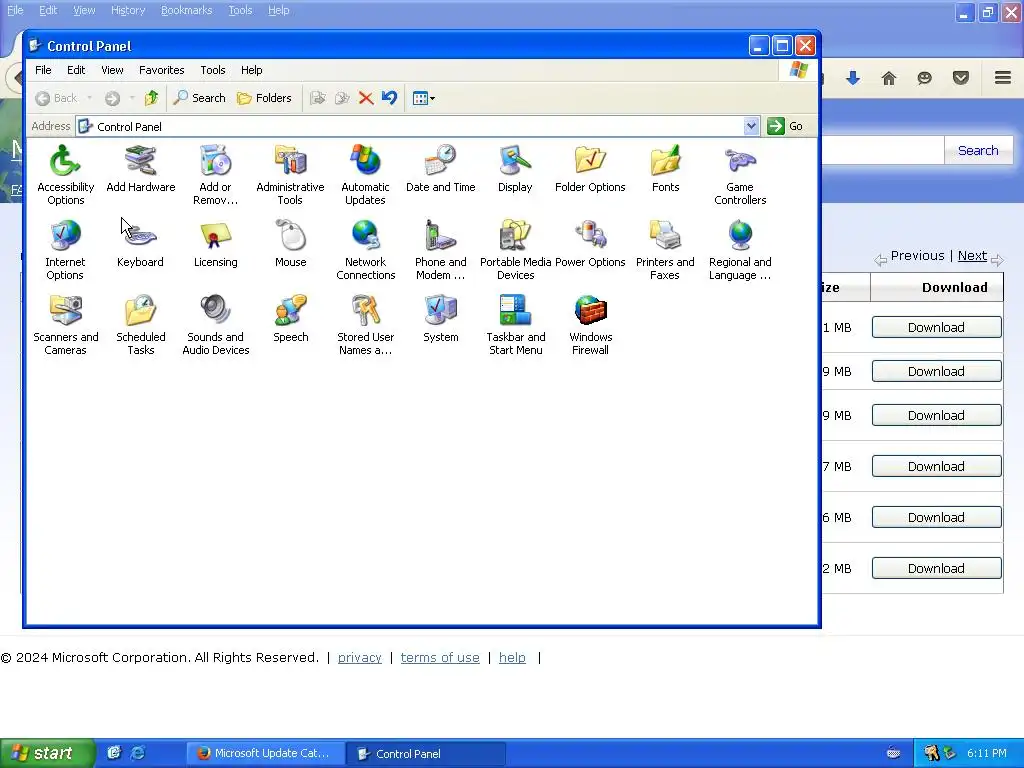
Task: Expand the Address bar dropdown arrow
Action: click(751, 126)
